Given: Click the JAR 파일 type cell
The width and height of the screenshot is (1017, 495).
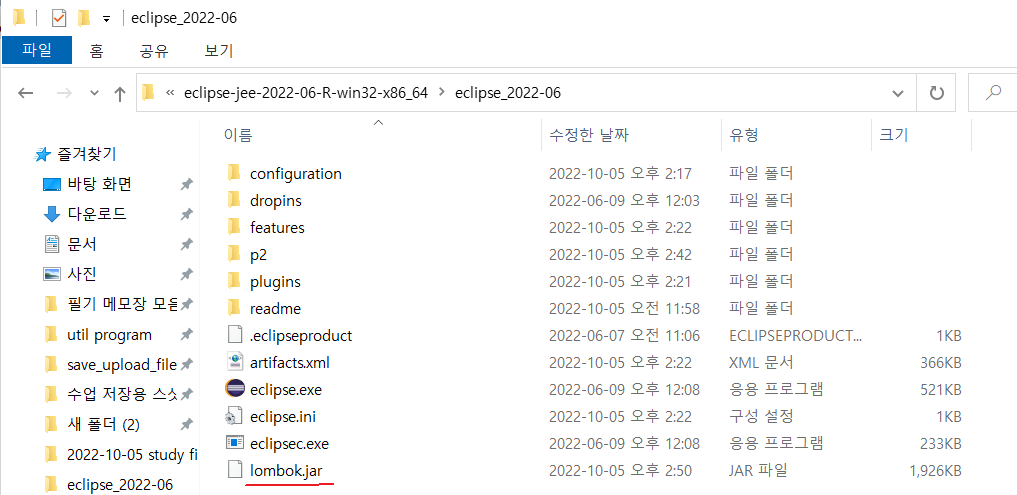Looking at the screenshot, I should point(759,470).
